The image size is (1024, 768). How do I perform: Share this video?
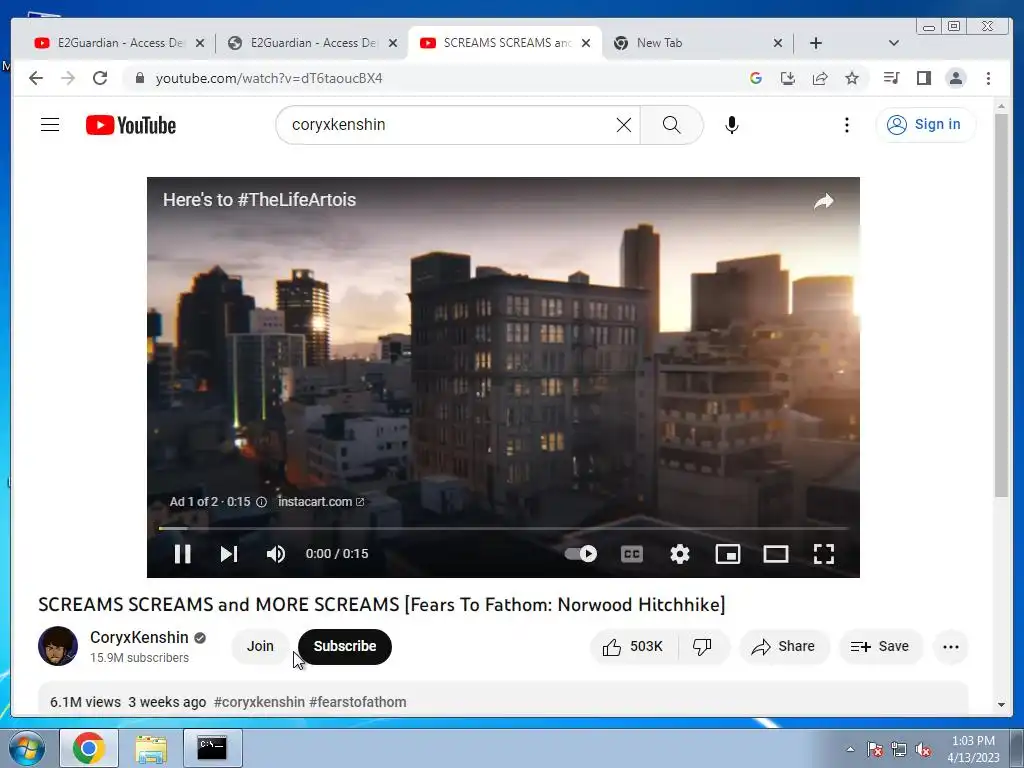pos(783,647)
